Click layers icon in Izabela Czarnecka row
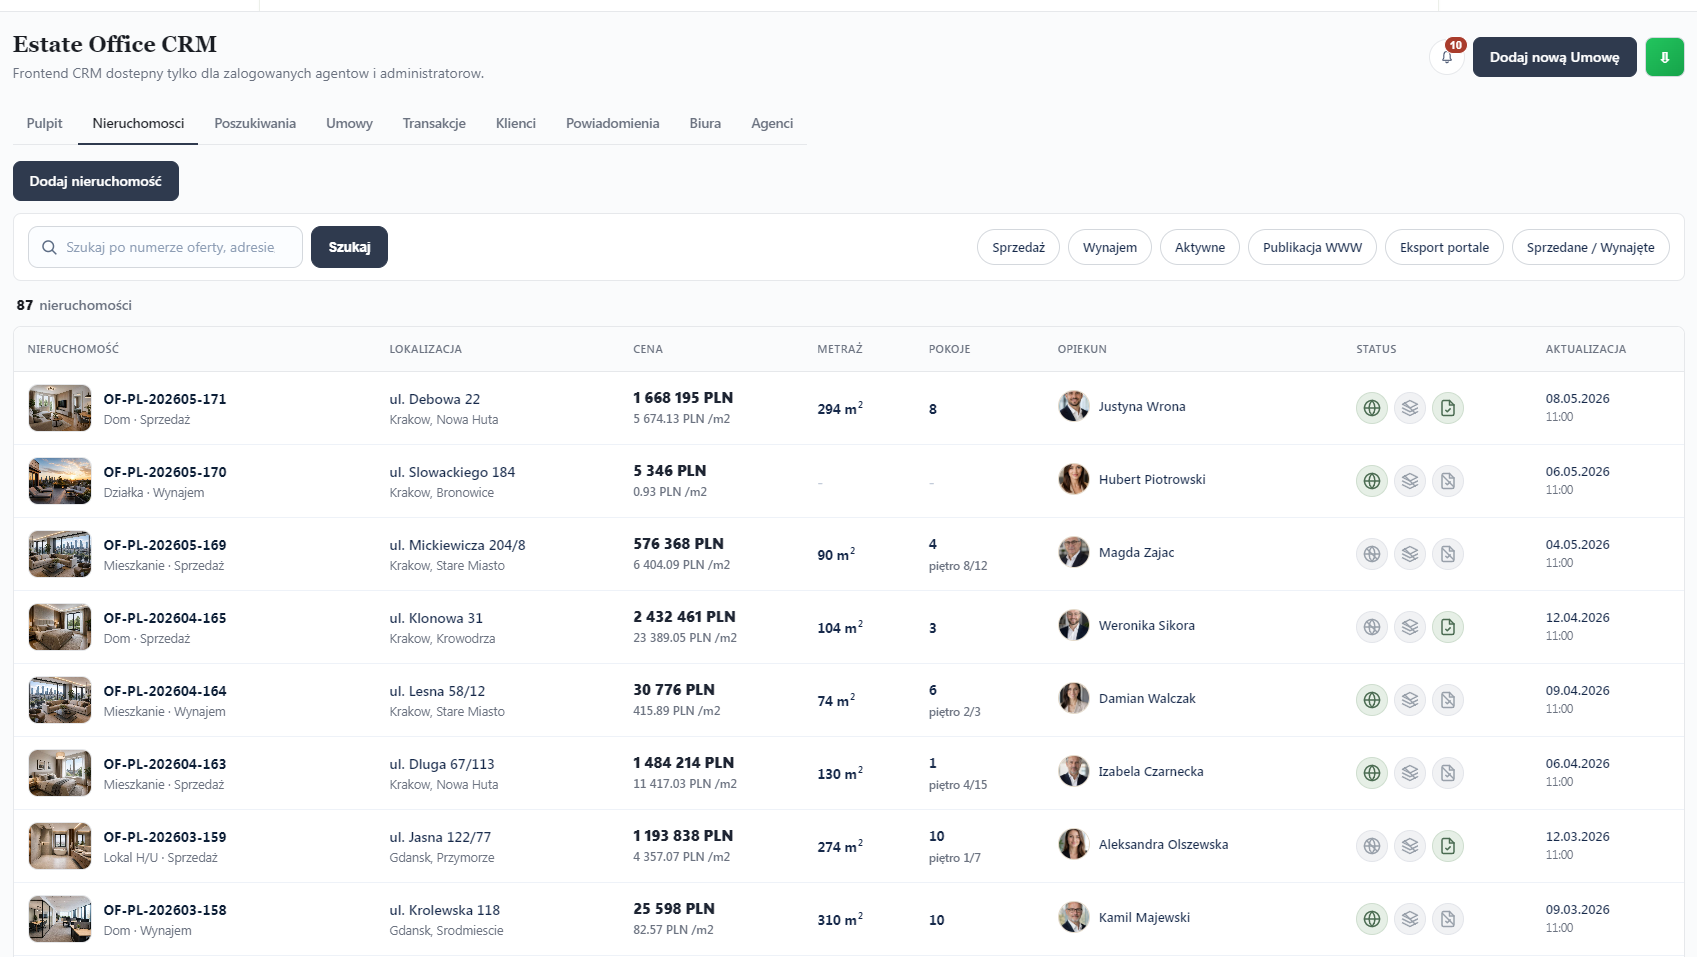This screenshot has width=1697, height=957. click(1410, 773)
